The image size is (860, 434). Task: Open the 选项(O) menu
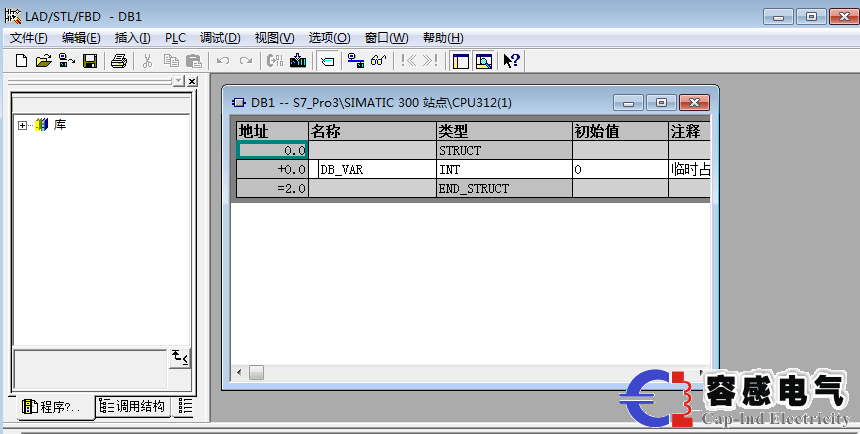[329, 38]
